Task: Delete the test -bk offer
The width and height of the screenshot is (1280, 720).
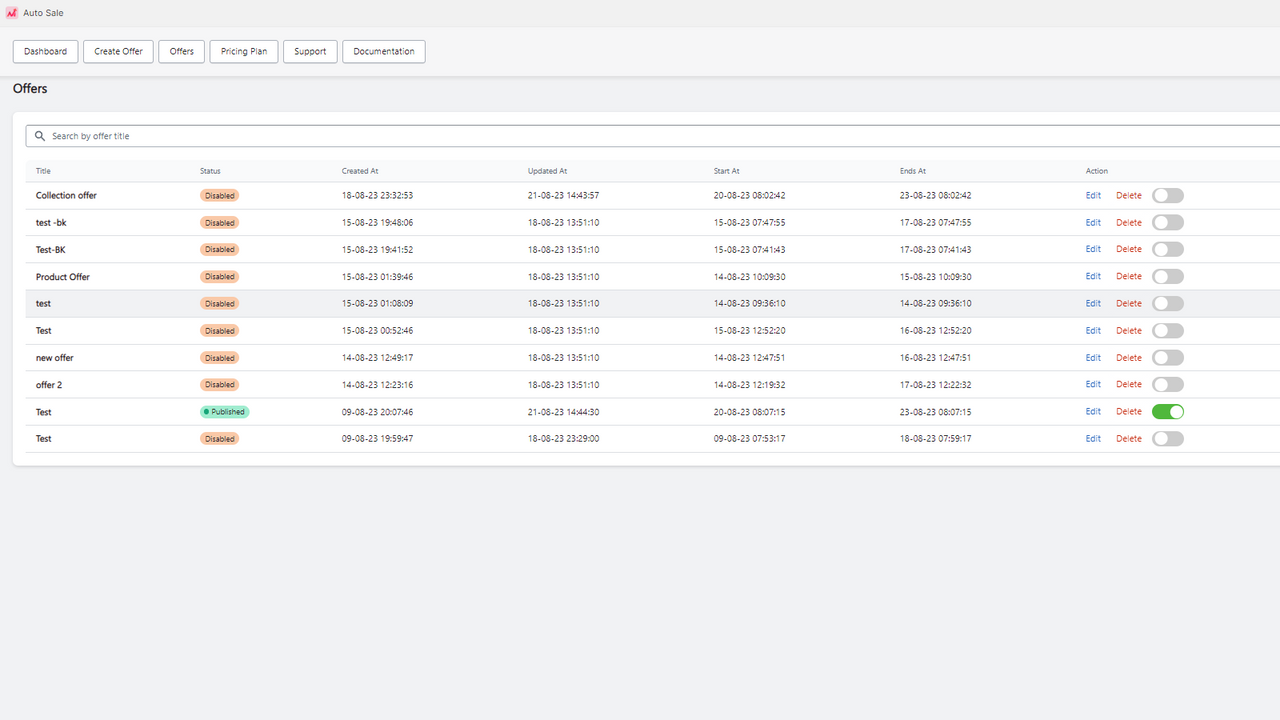Action: pos(1129,223)
